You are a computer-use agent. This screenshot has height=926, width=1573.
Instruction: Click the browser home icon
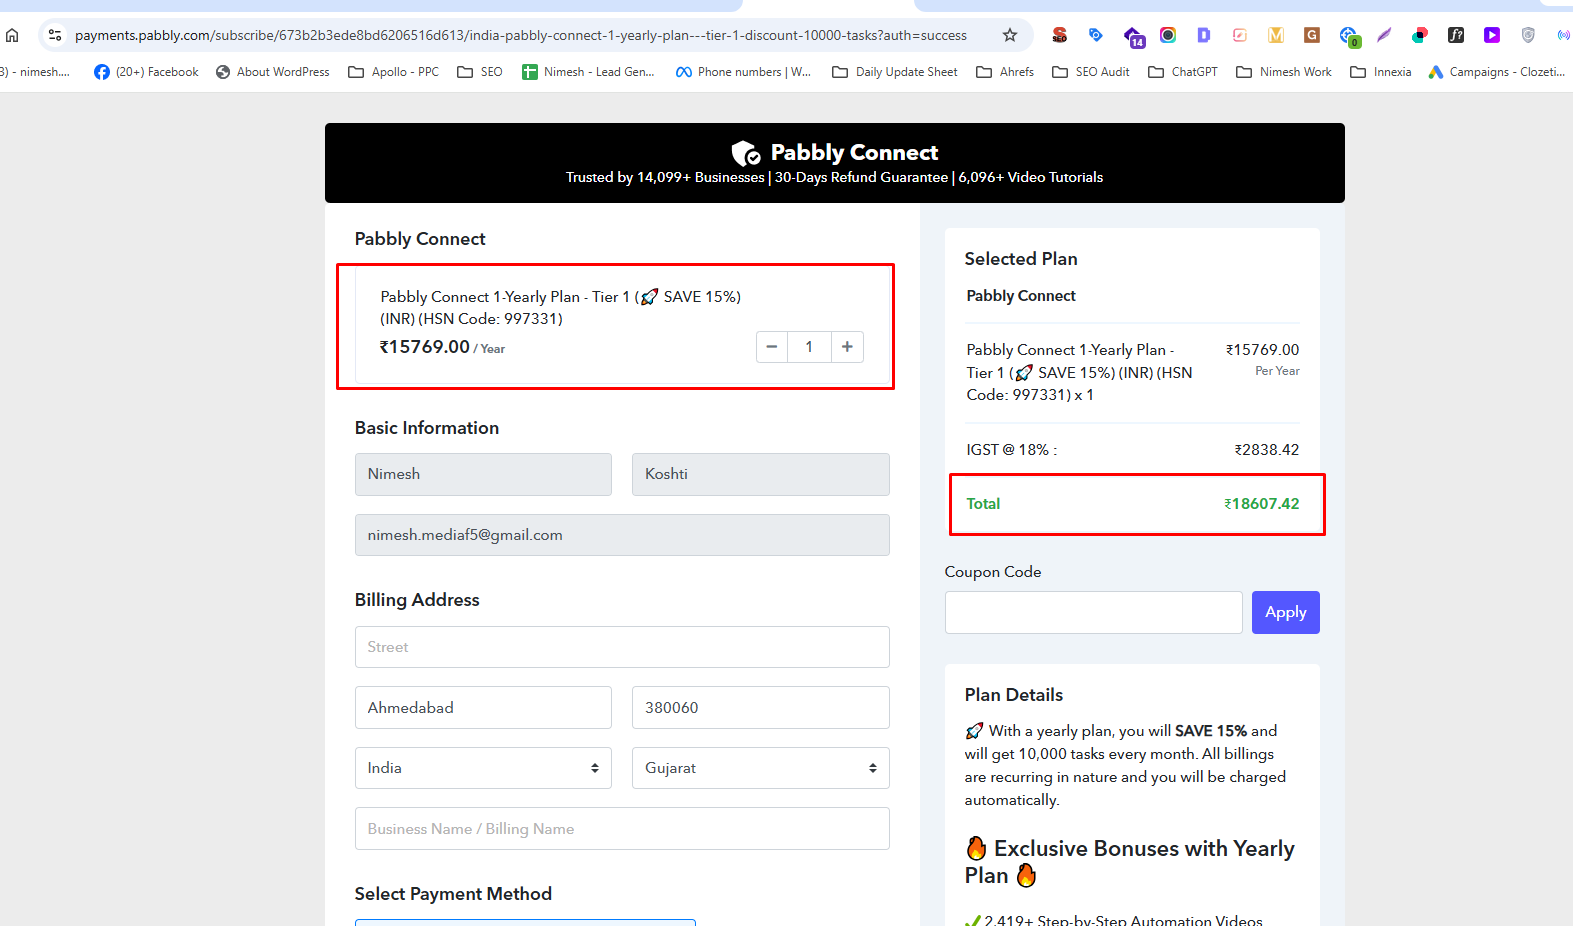point(12,35)
